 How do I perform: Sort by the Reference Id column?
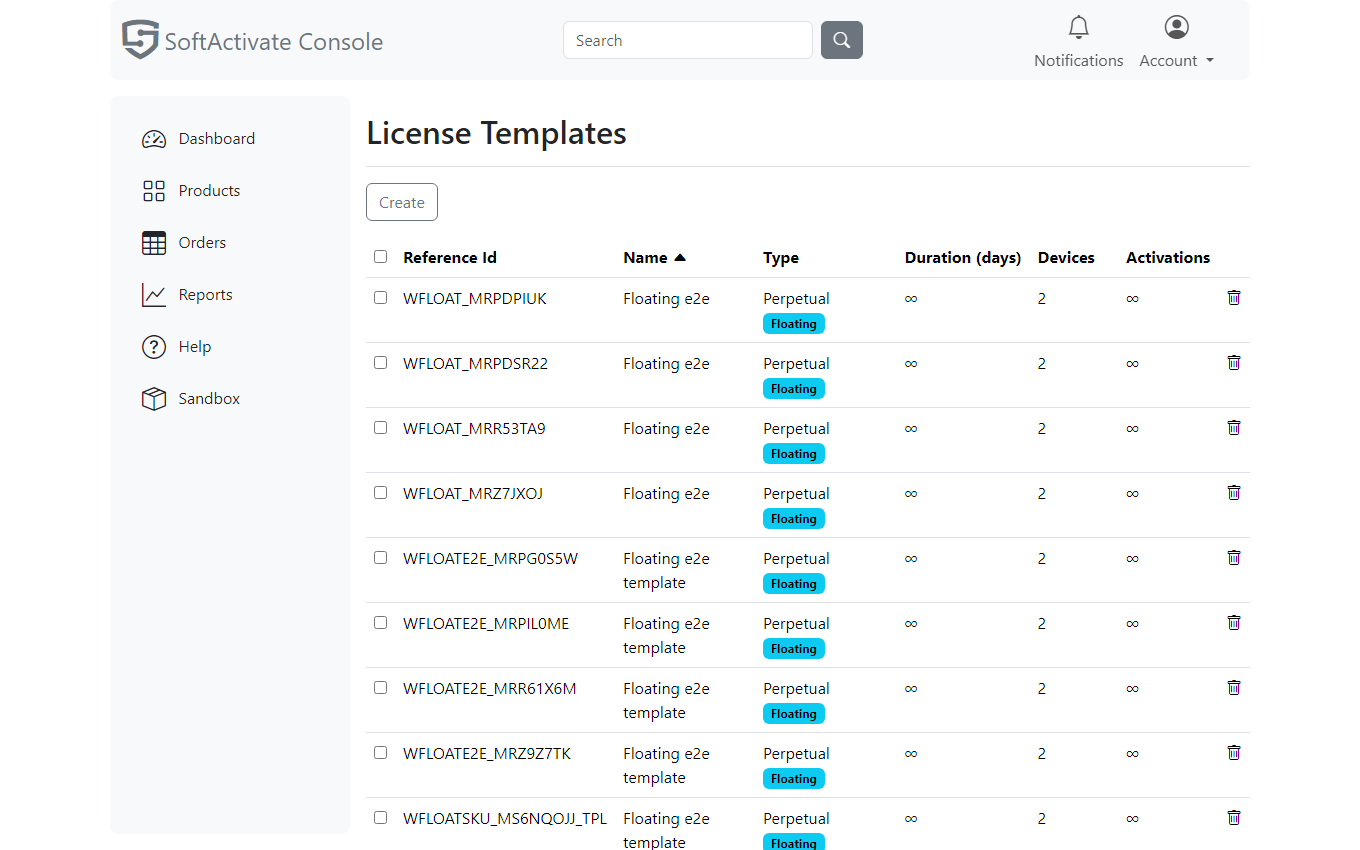click(450, 258)
